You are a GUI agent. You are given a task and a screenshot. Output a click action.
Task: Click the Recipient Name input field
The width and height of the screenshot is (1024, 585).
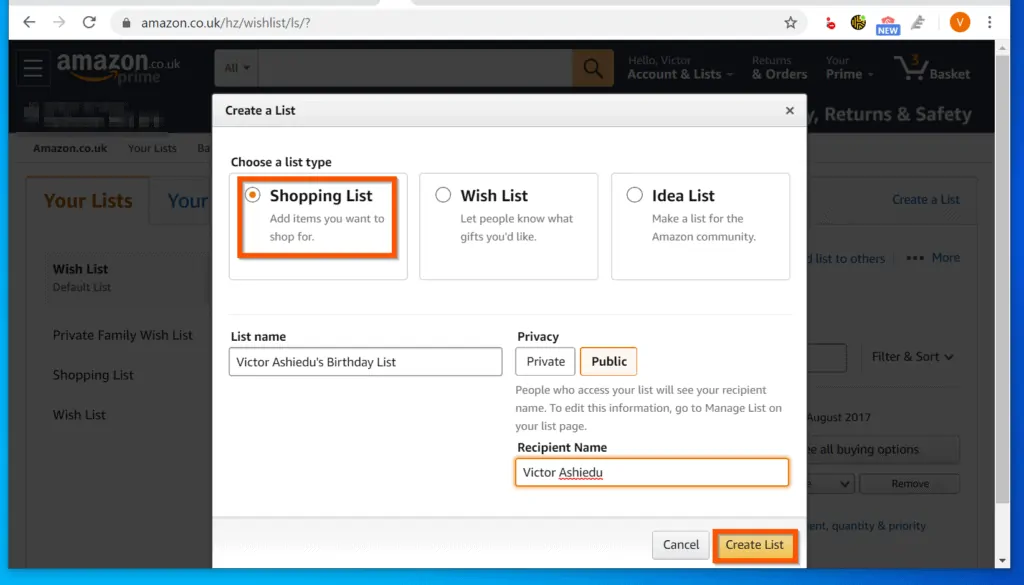[x=652, y=473]
